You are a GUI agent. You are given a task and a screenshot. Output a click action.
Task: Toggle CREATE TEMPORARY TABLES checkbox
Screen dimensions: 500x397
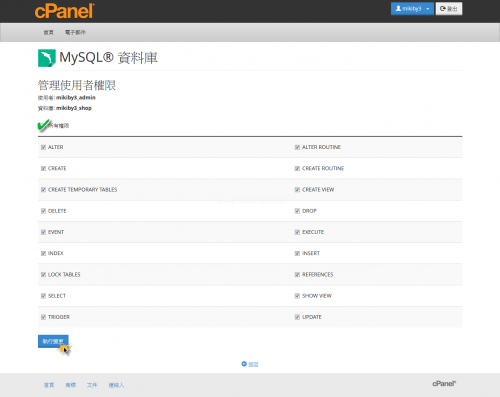(43, 190)
